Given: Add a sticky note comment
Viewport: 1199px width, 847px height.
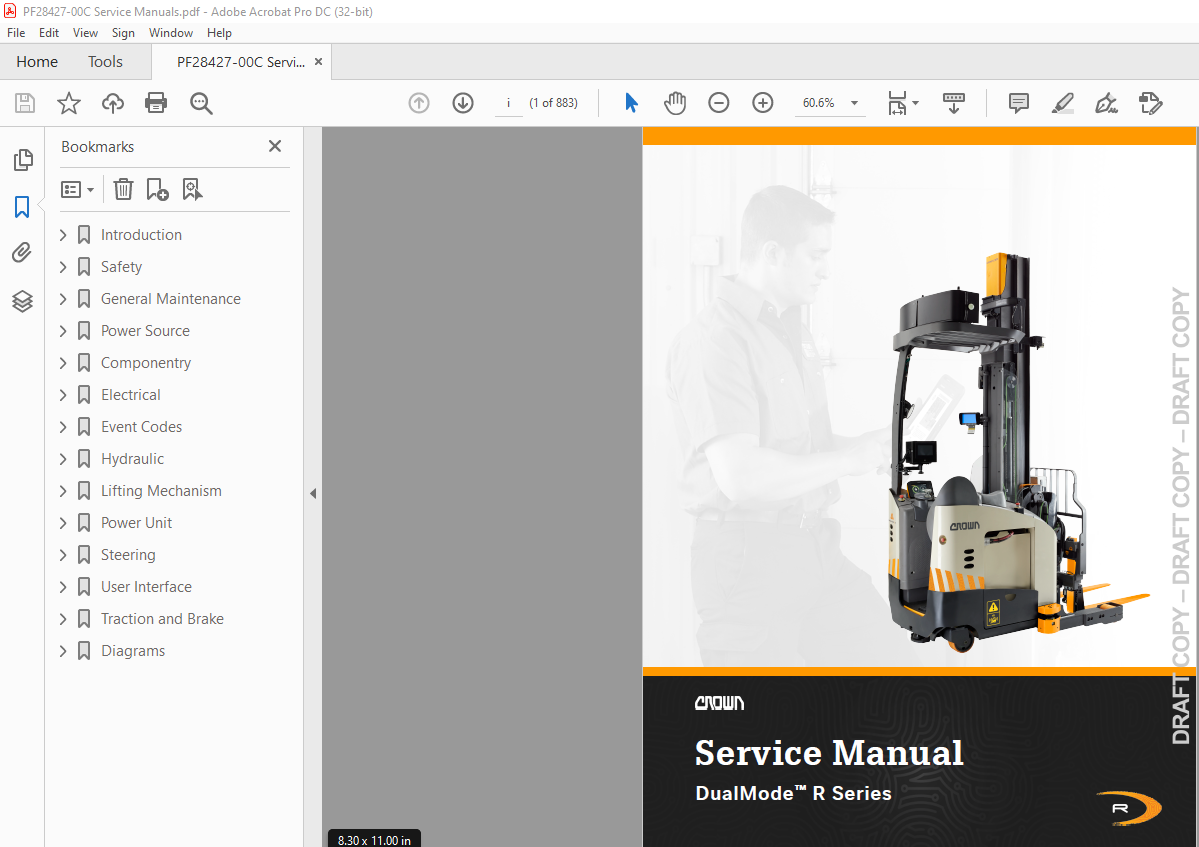Looking at the screenshot, I should click(x=1019, y=102).
